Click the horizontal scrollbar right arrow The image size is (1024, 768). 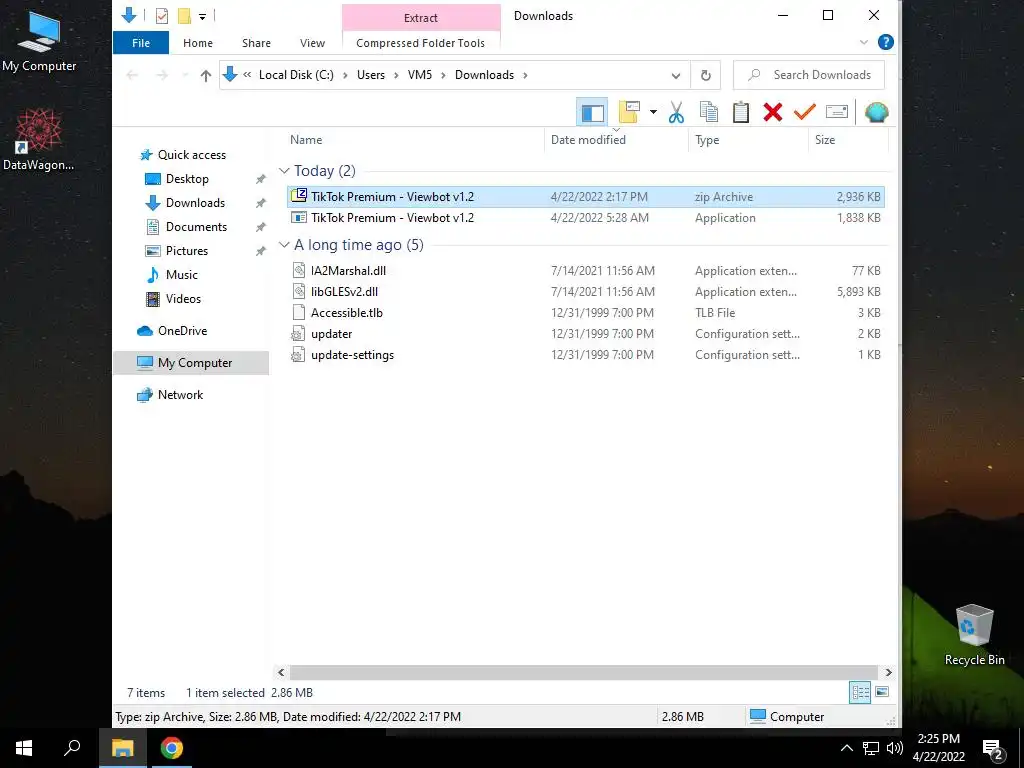(x=888, y=673)
